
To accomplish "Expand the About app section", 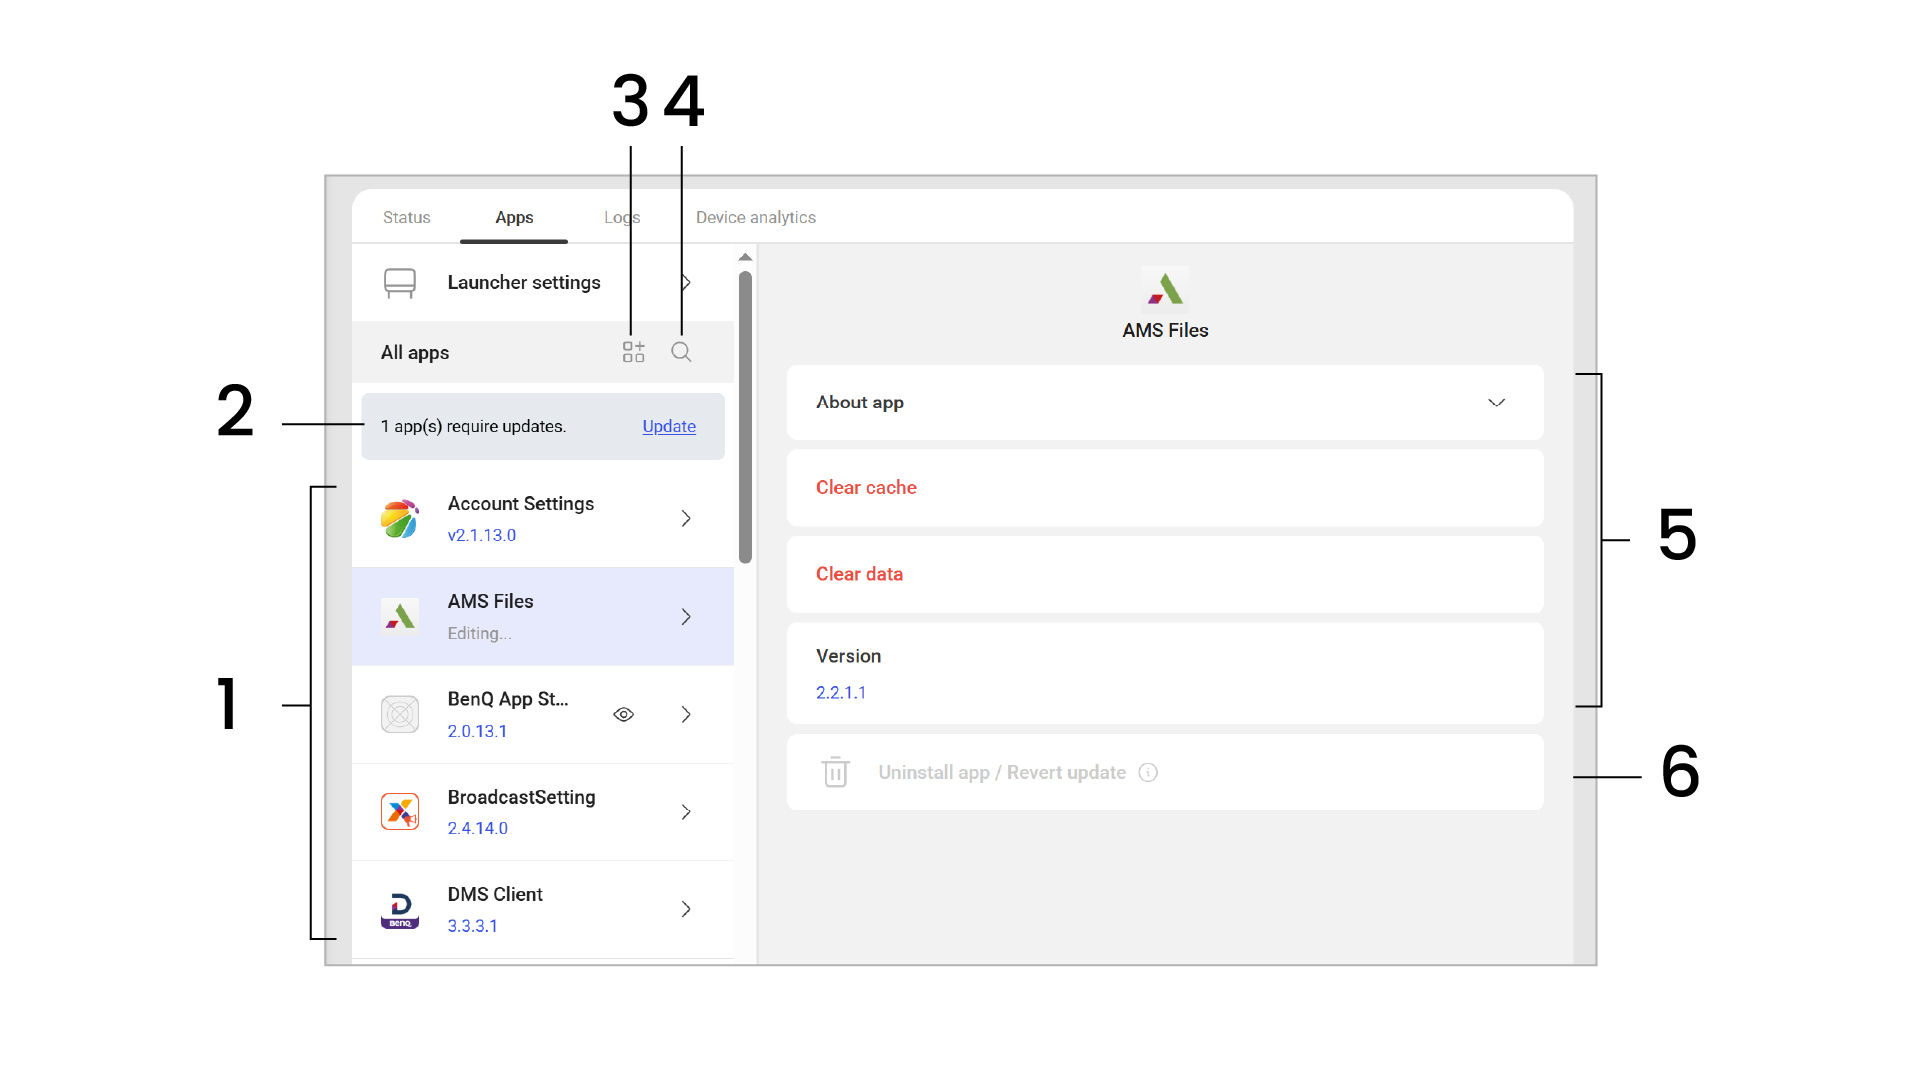I will pyautogui.click(x=1496, y=402).
